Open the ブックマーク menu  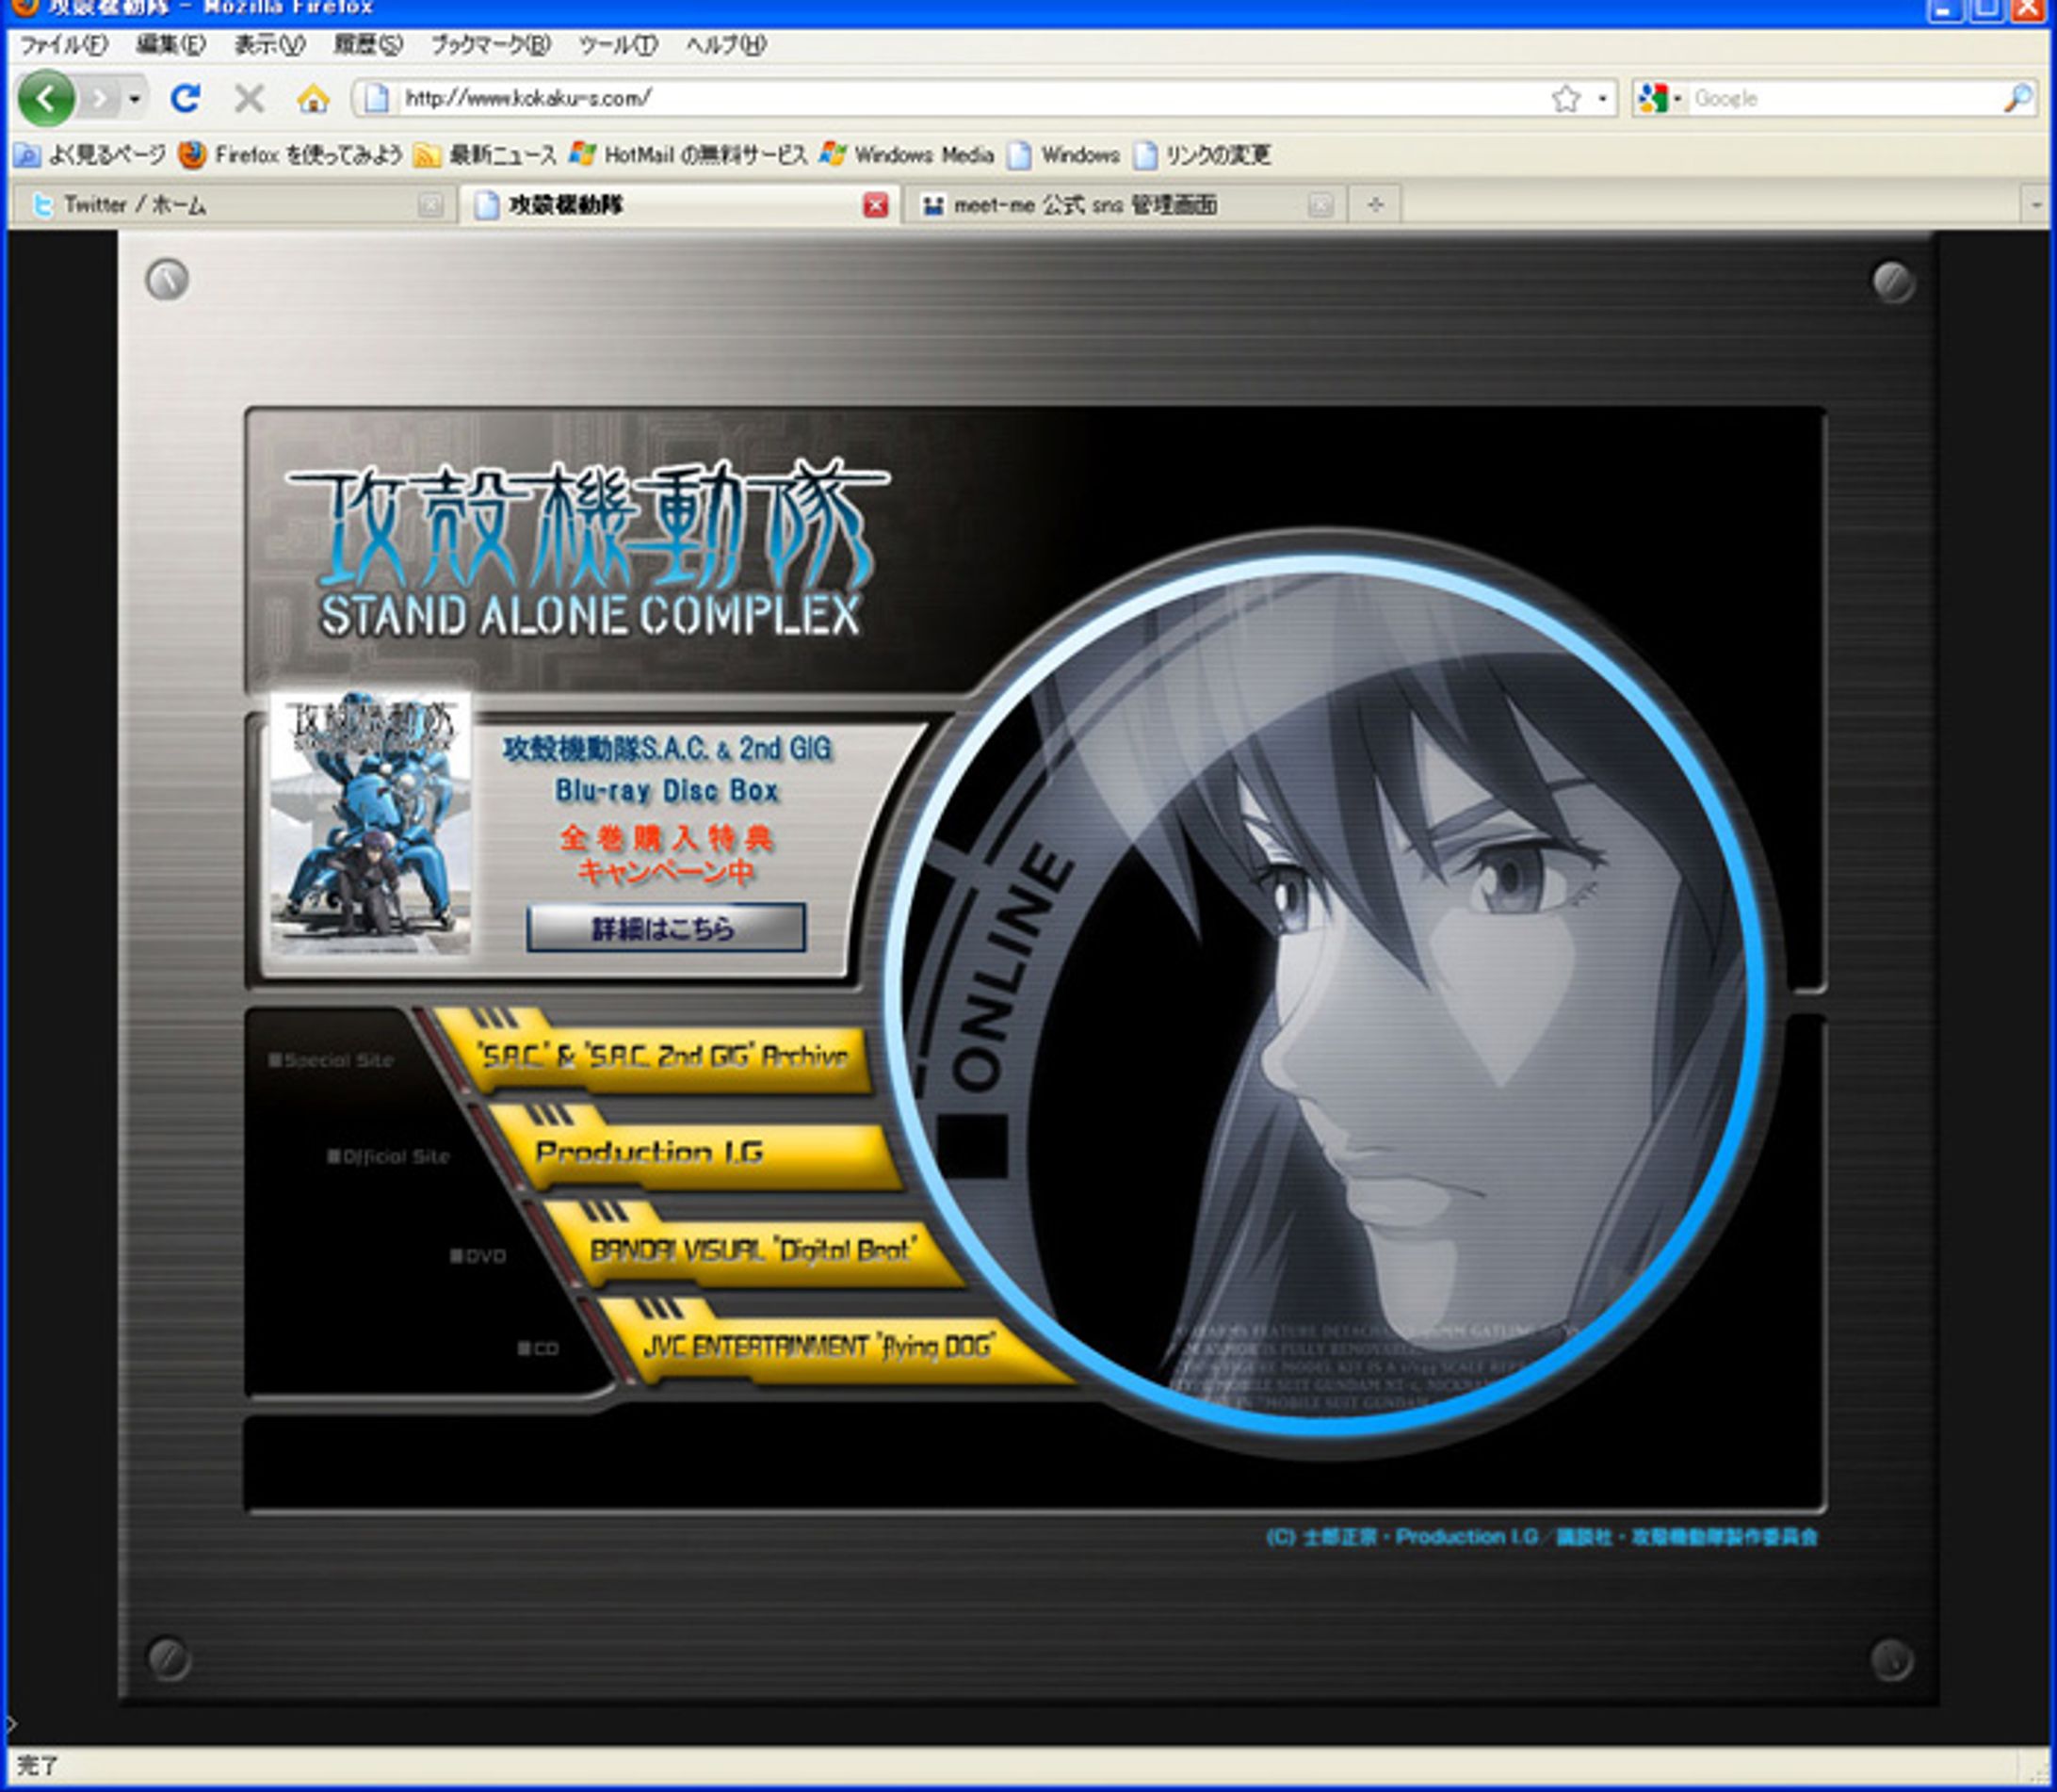[x=490, y=45]
